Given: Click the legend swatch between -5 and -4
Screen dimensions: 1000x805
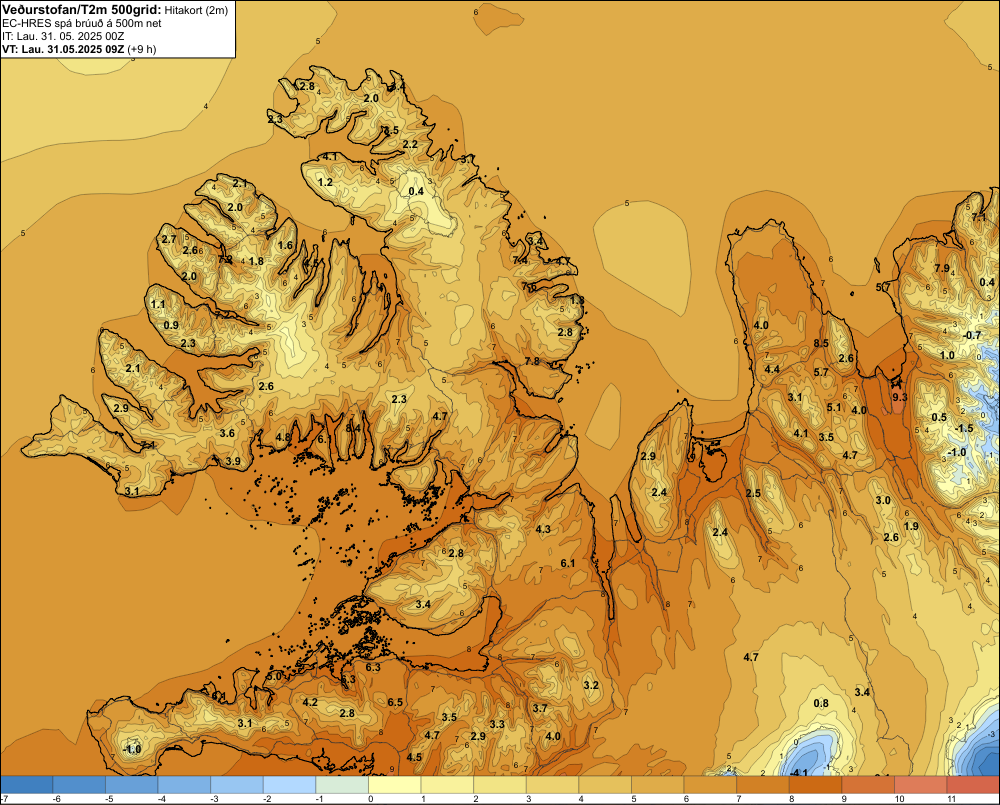Looking at the screenshot, I should pos(131,785).
